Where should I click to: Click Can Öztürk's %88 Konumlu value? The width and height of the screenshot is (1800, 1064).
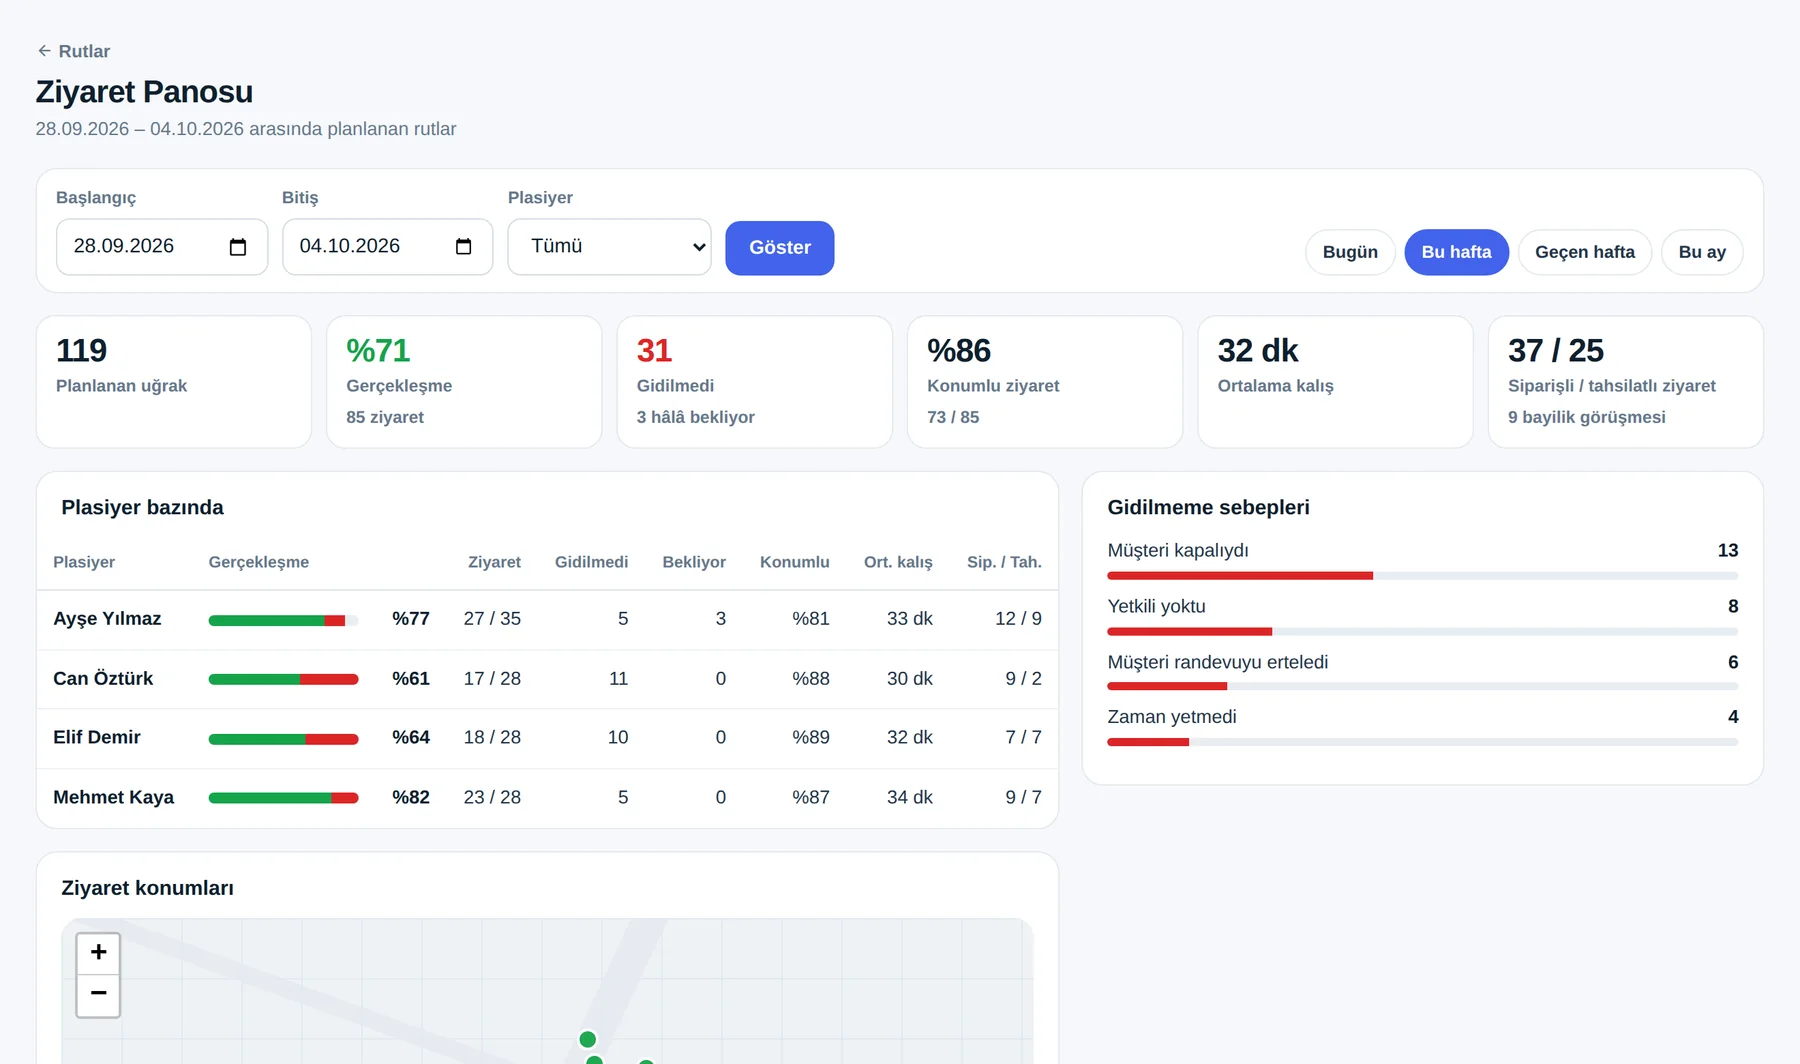click(811, 679)
